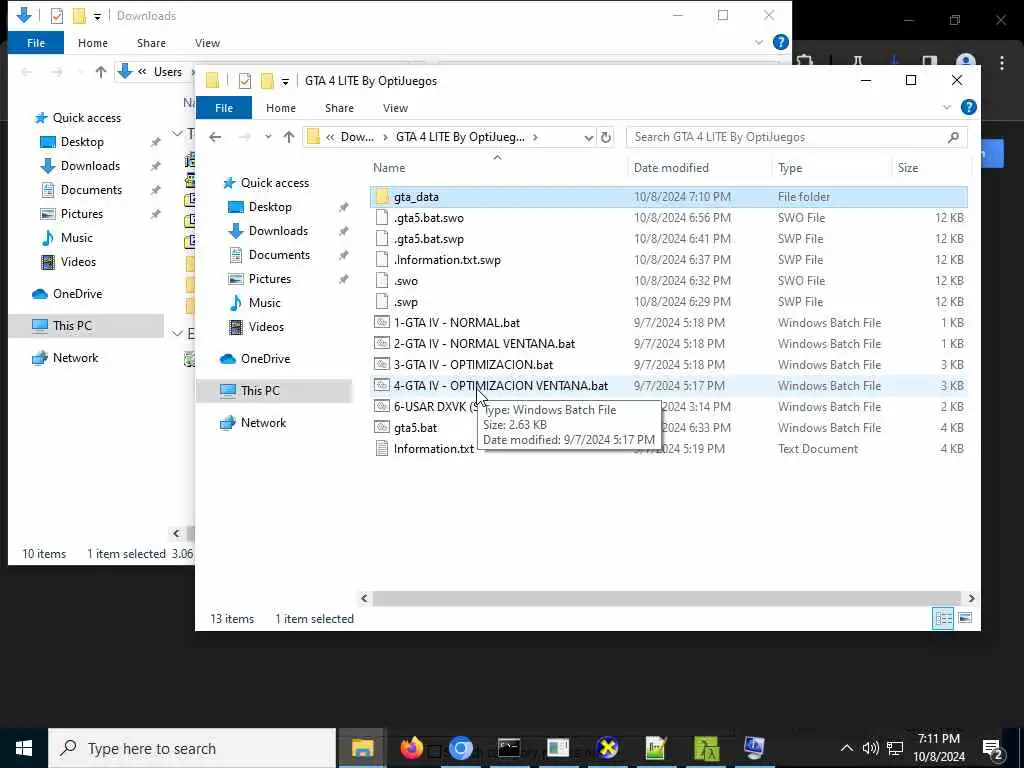Open quick access toolbar dropdown in Downloads title bar
Screen dimensions: 1024x768
[x=97, y=16]
